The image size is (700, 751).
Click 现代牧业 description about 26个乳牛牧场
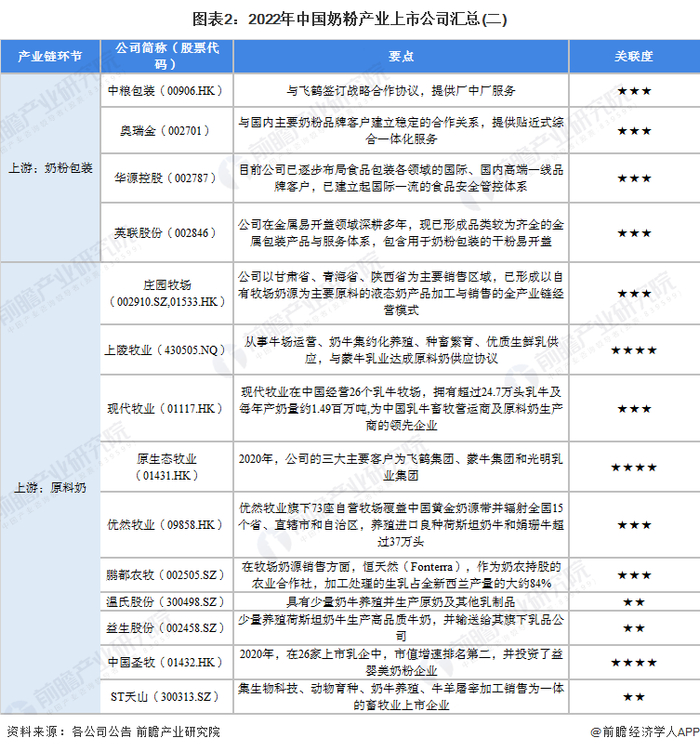[401, 409]
